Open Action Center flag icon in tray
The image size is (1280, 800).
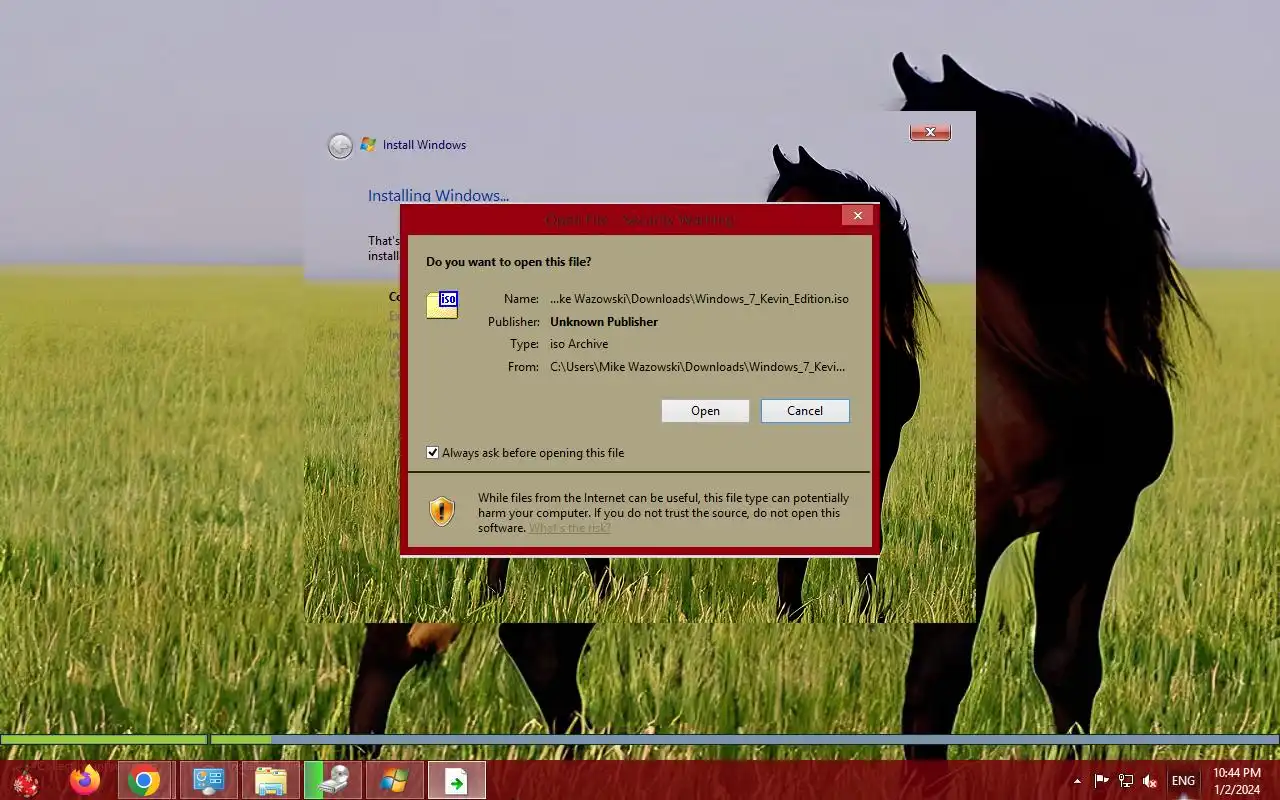[1101, 781]
